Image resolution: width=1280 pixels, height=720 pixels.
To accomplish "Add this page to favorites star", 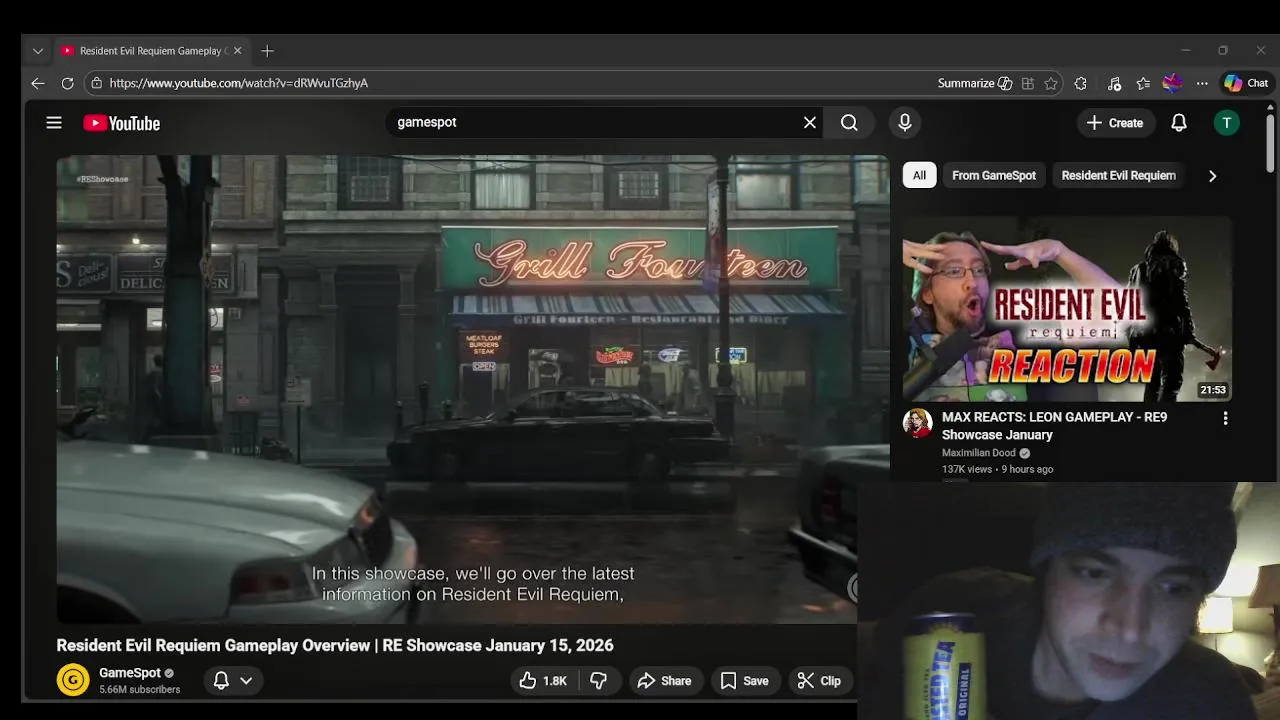I will coord(1051,83).
